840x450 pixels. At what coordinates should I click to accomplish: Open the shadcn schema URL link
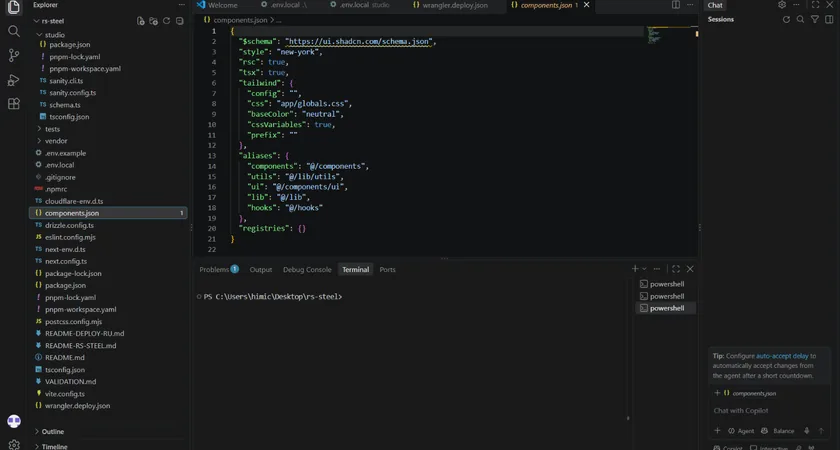pyautogui.click(x=360, y=41)
